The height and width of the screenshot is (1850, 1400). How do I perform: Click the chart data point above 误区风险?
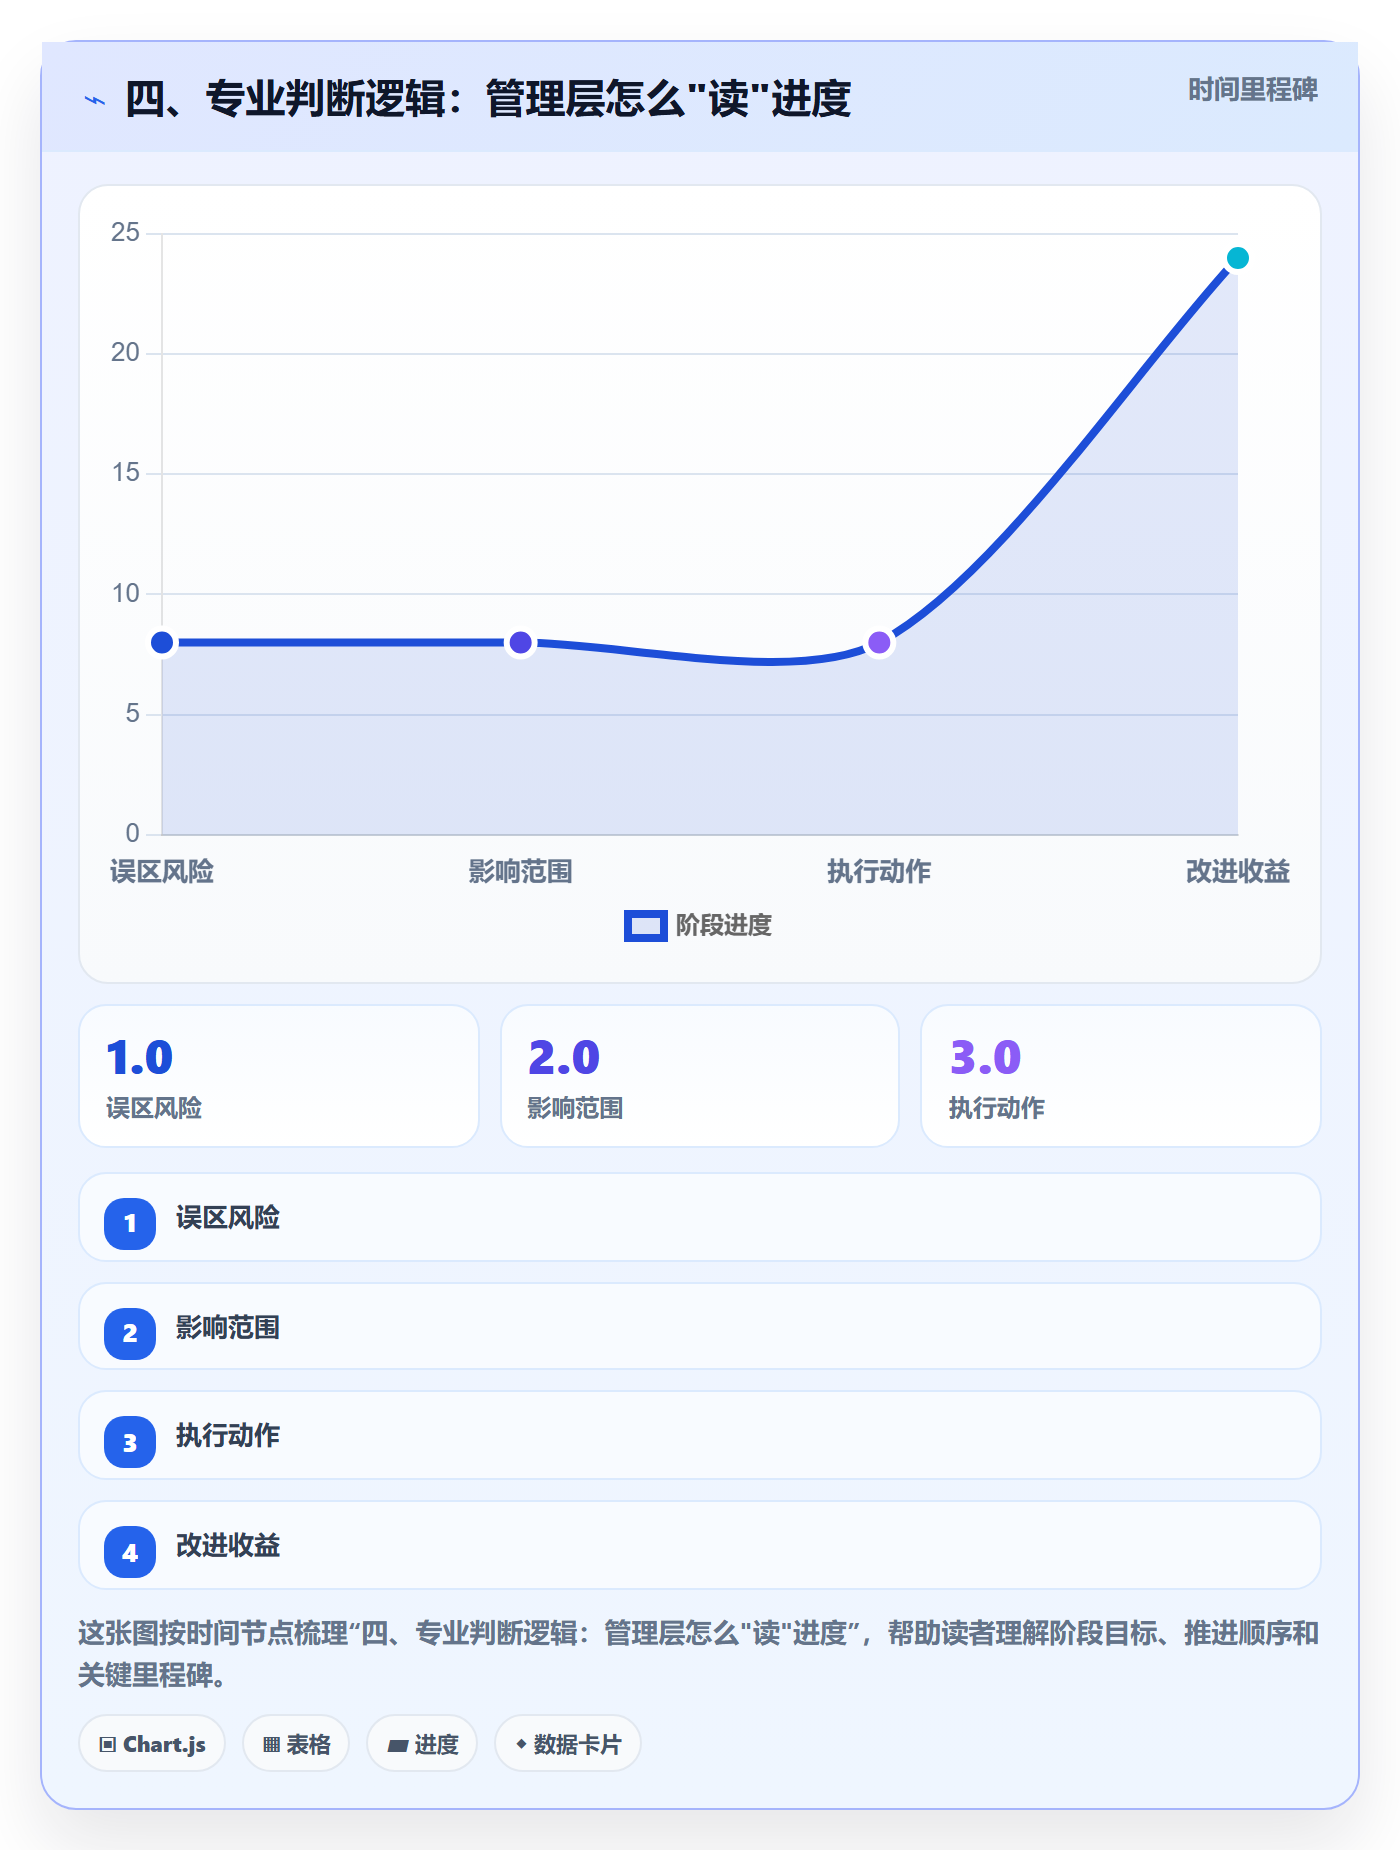click(162, 642)
